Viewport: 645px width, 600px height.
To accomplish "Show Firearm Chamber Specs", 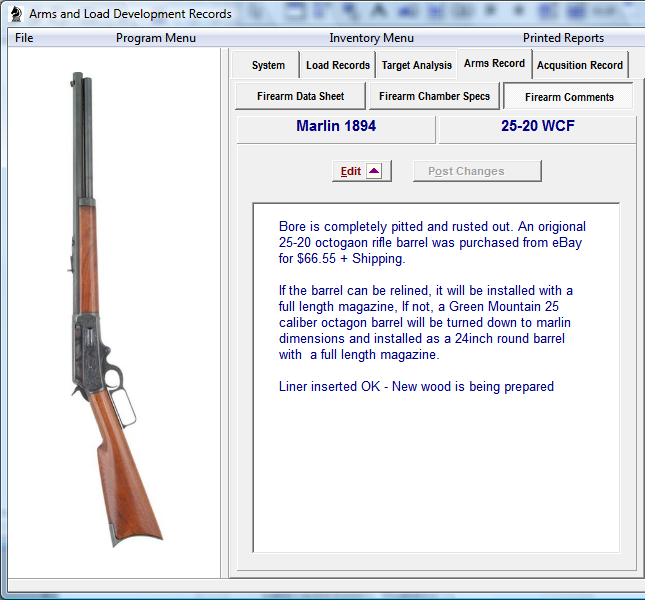I will tap(434, 96).
